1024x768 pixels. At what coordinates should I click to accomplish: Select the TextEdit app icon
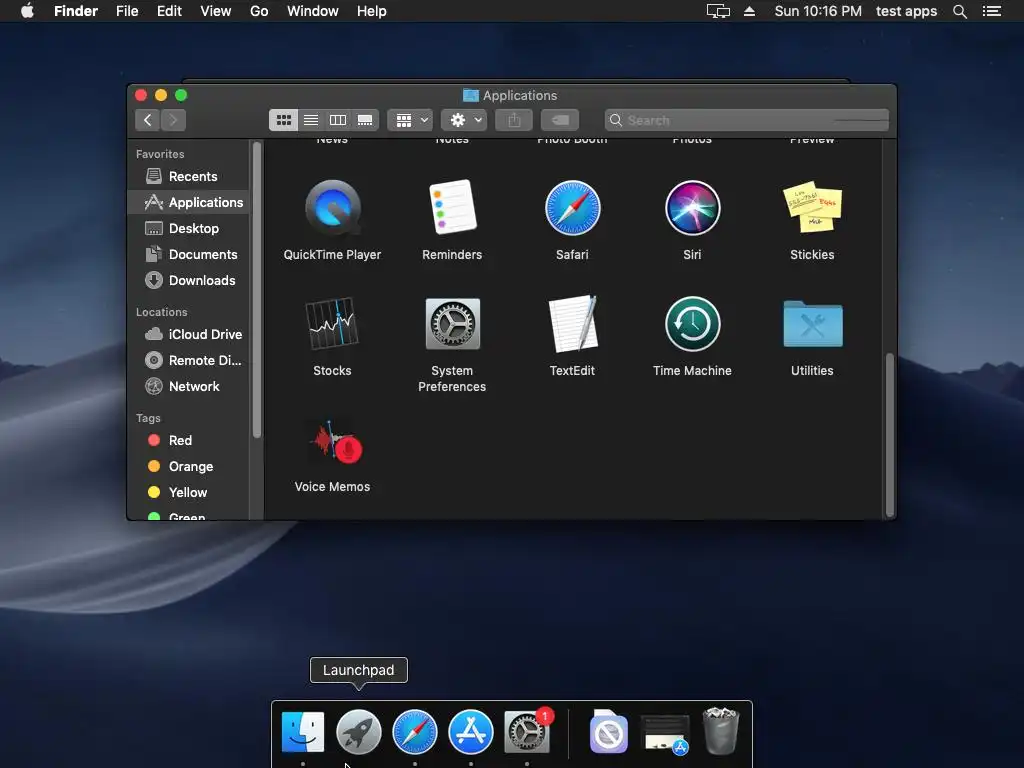pyautogui.click(x=572, y=324)
